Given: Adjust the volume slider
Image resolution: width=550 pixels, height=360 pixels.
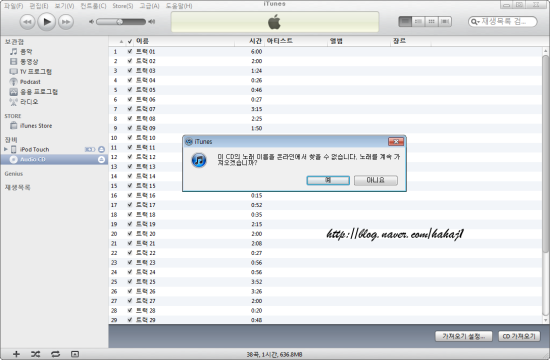Looking at the screenshot, I should [121, 22].
